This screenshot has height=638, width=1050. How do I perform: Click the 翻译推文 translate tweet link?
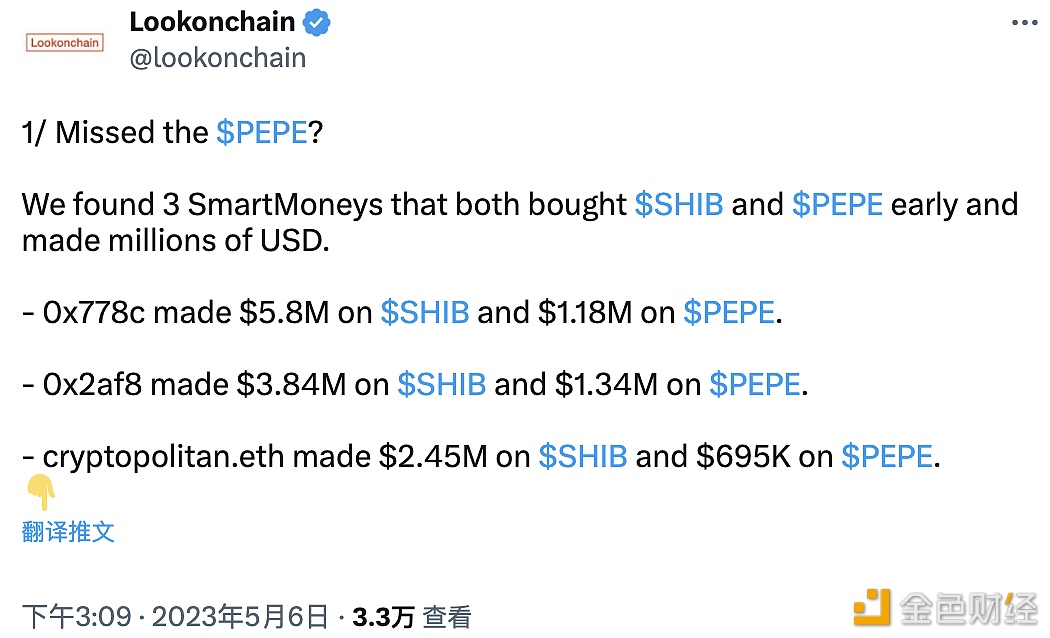pyautogui.click(x=68, y=531)
